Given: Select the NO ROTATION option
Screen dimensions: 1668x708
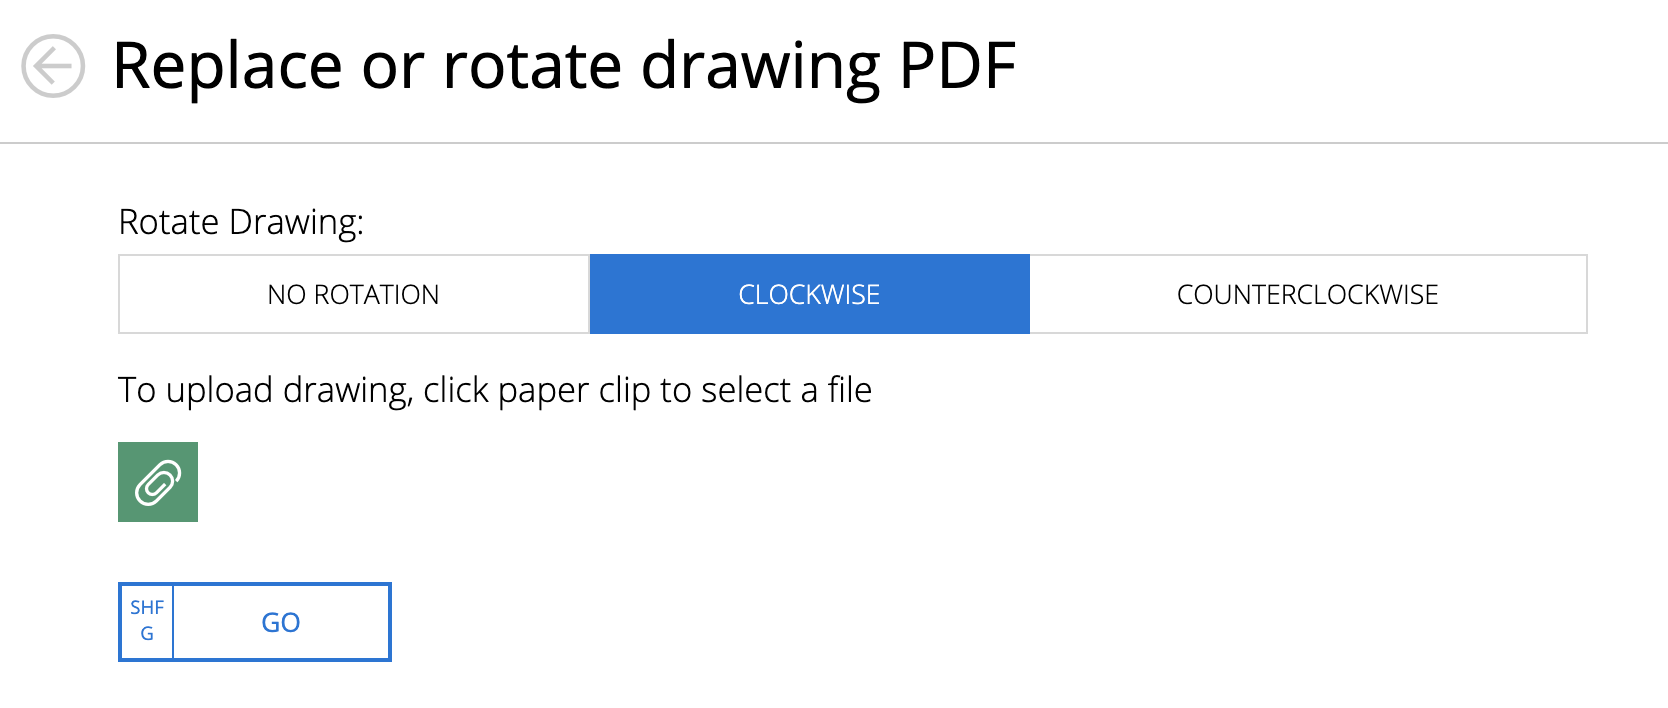Looking at the screenshot, I should click(x=354, y=294).
